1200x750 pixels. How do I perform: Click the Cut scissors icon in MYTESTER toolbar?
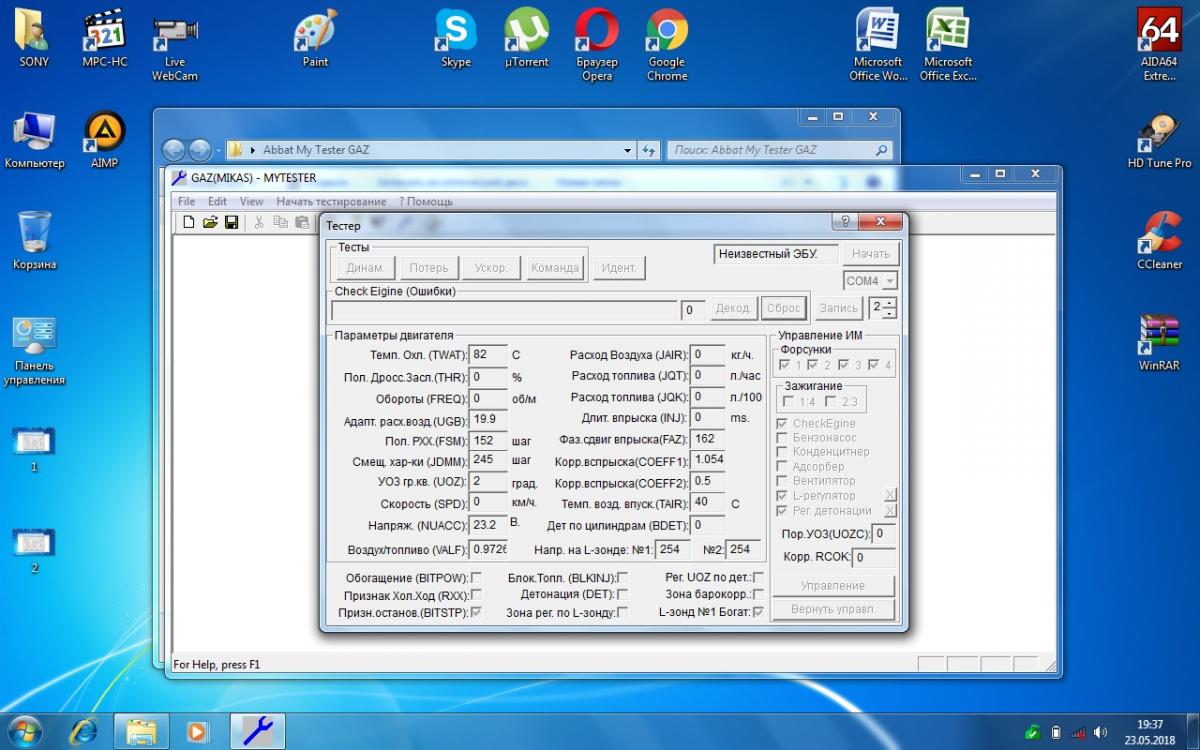[258, 222]
